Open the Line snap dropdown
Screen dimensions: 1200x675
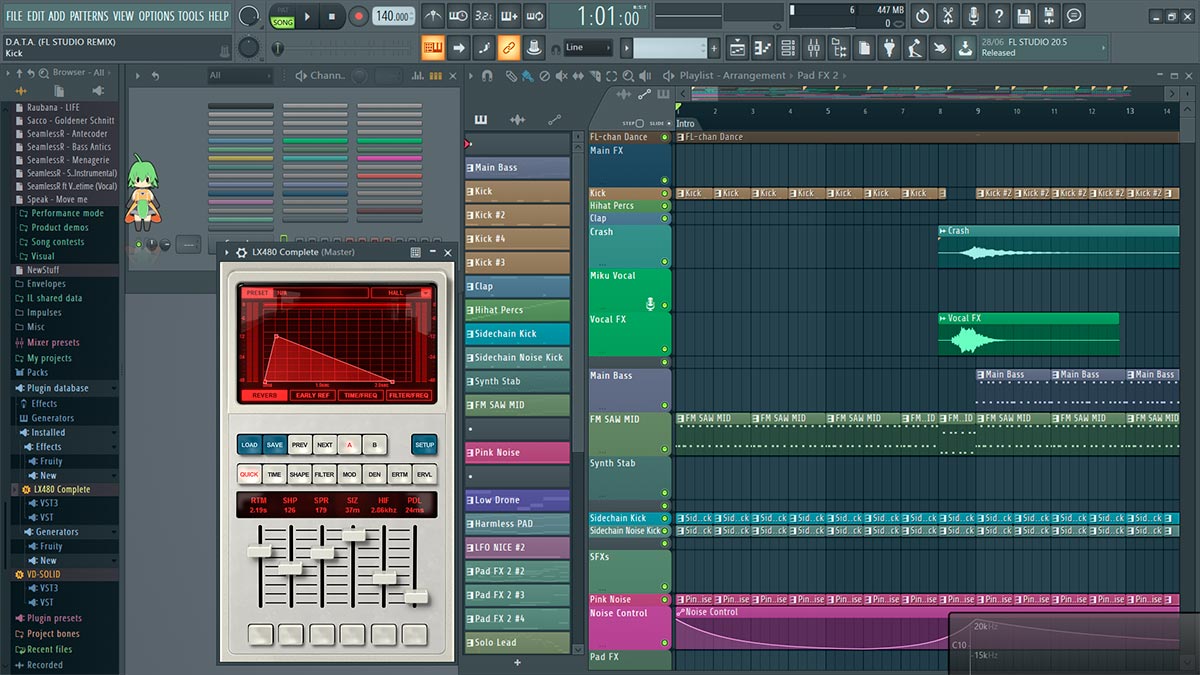(x=588, y=48)
